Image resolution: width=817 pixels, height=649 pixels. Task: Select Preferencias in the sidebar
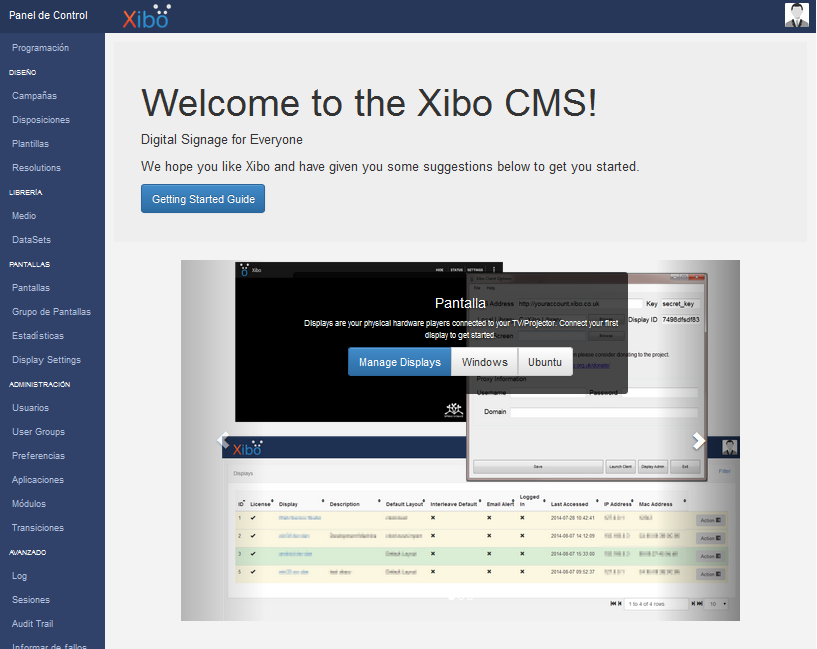tap(39, 456)
